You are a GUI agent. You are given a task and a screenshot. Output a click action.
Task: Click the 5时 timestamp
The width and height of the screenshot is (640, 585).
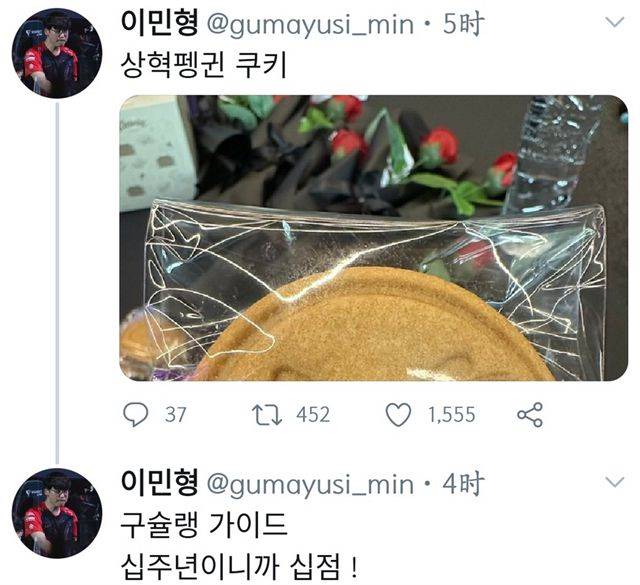coord(463,24)
